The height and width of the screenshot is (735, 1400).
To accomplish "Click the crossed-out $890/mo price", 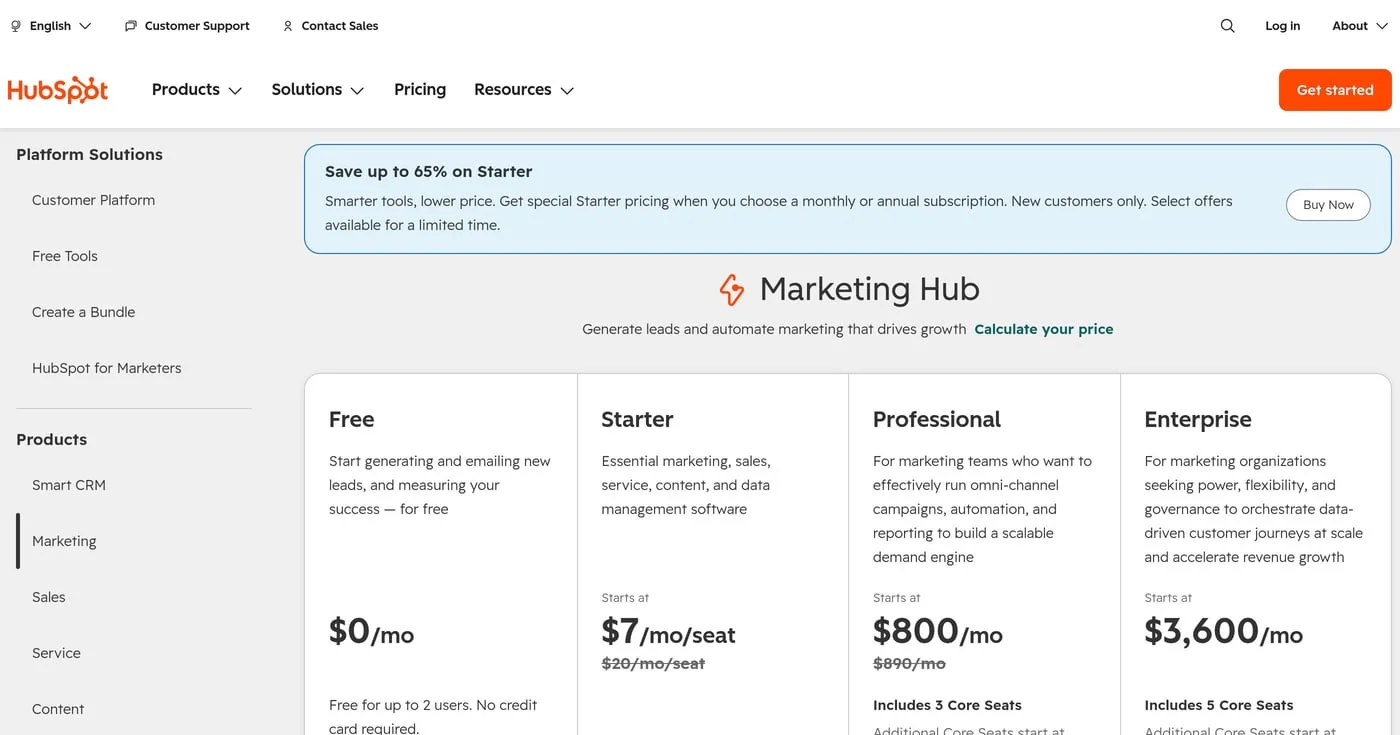I will (909, 663).
